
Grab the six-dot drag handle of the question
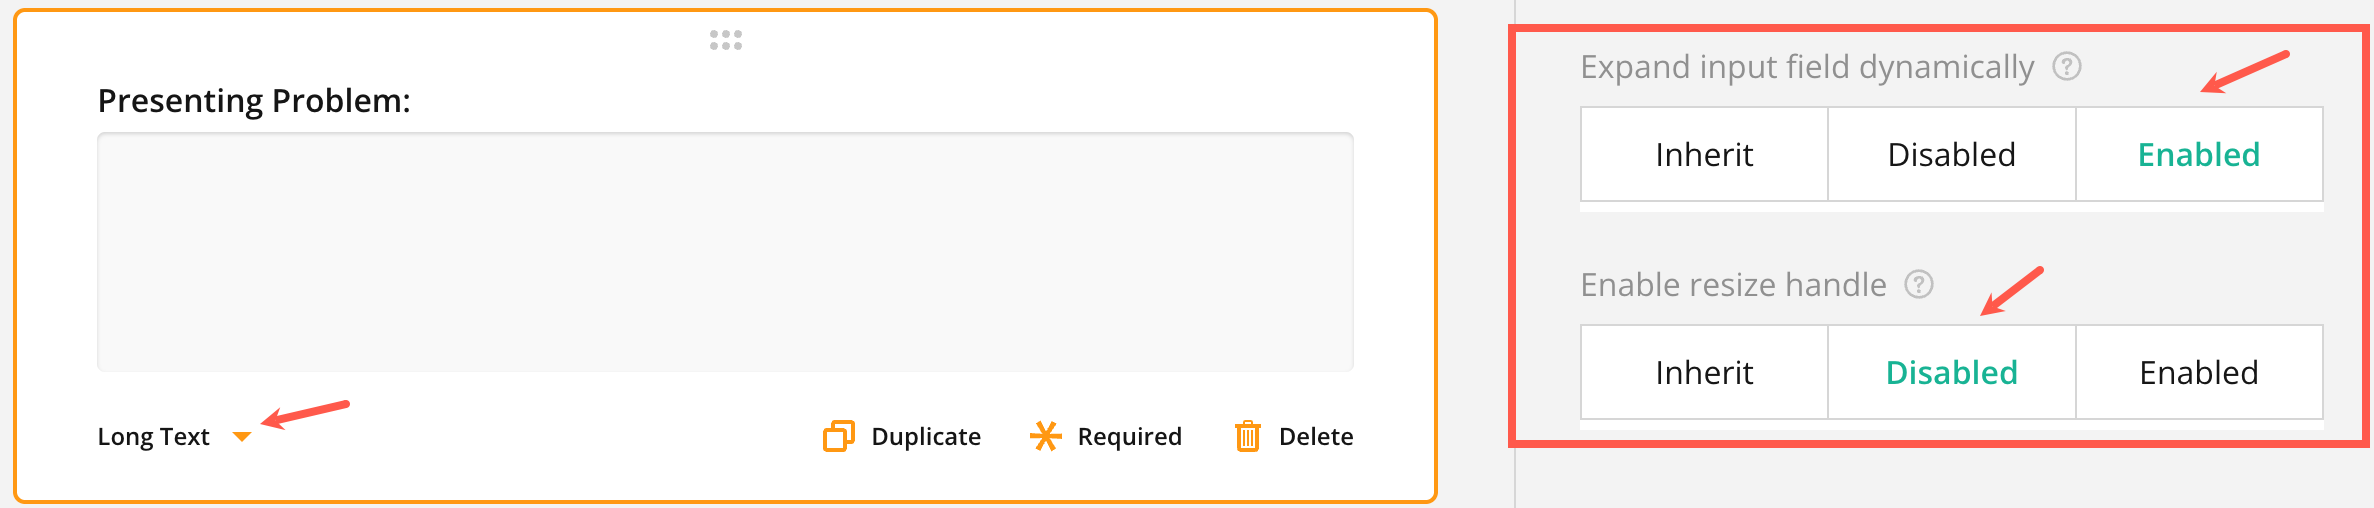726,40
